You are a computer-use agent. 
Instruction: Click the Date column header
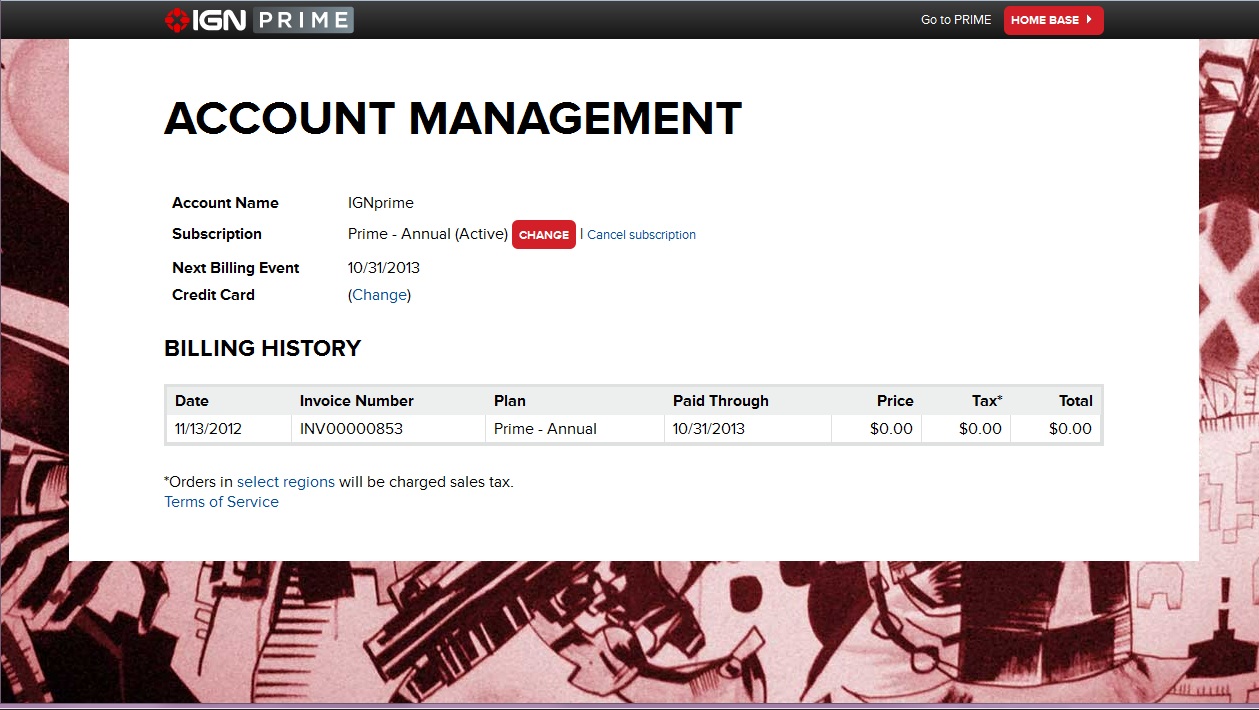(229, 401)
